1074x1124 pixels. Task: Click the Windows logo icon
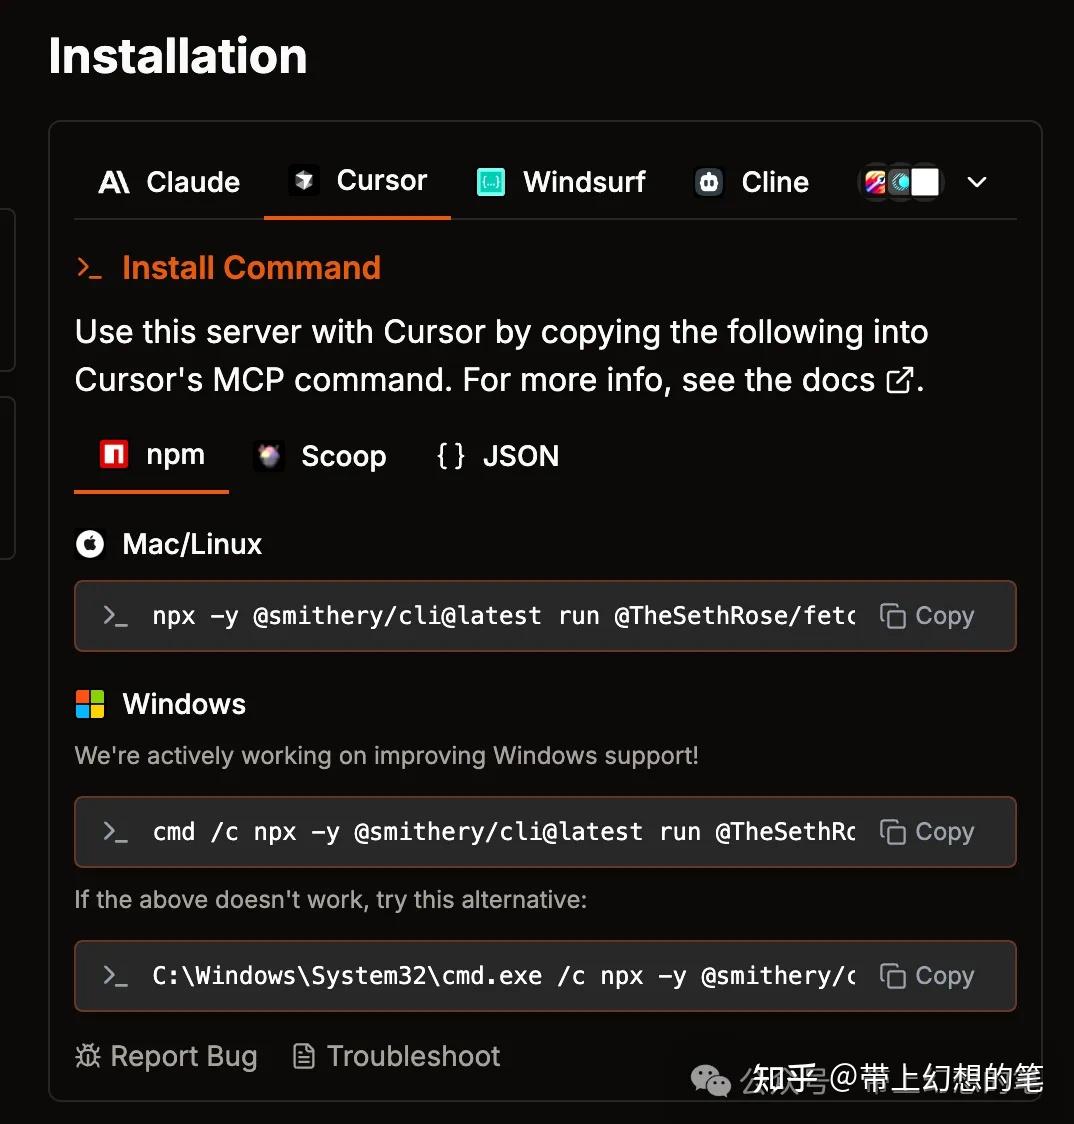coord(91,703)
